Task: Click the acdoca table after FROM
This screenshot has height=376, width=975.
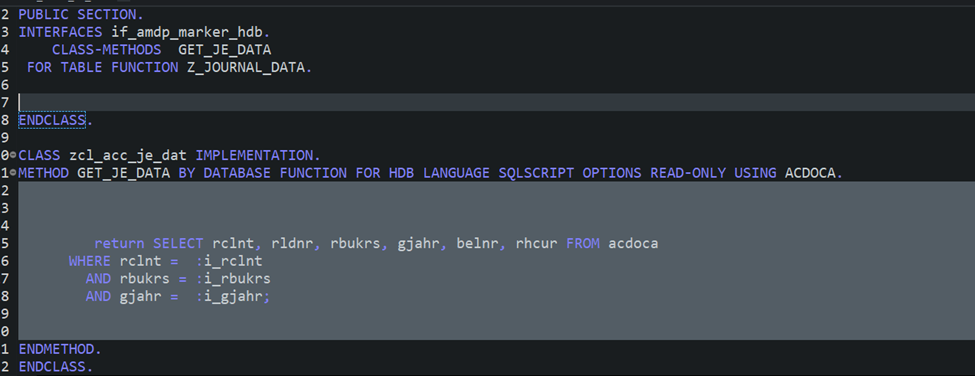Action: click(x=633, y=243)
